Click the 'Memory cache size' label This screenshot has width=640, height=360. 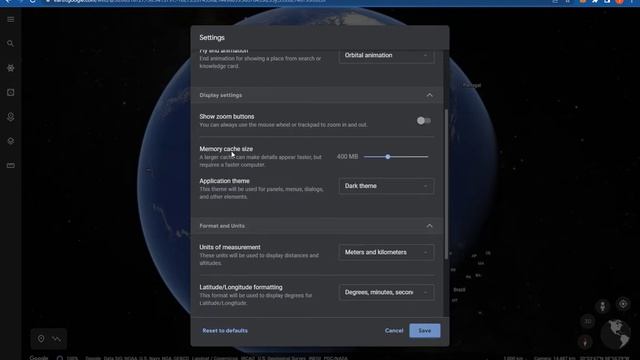[226, 149]
